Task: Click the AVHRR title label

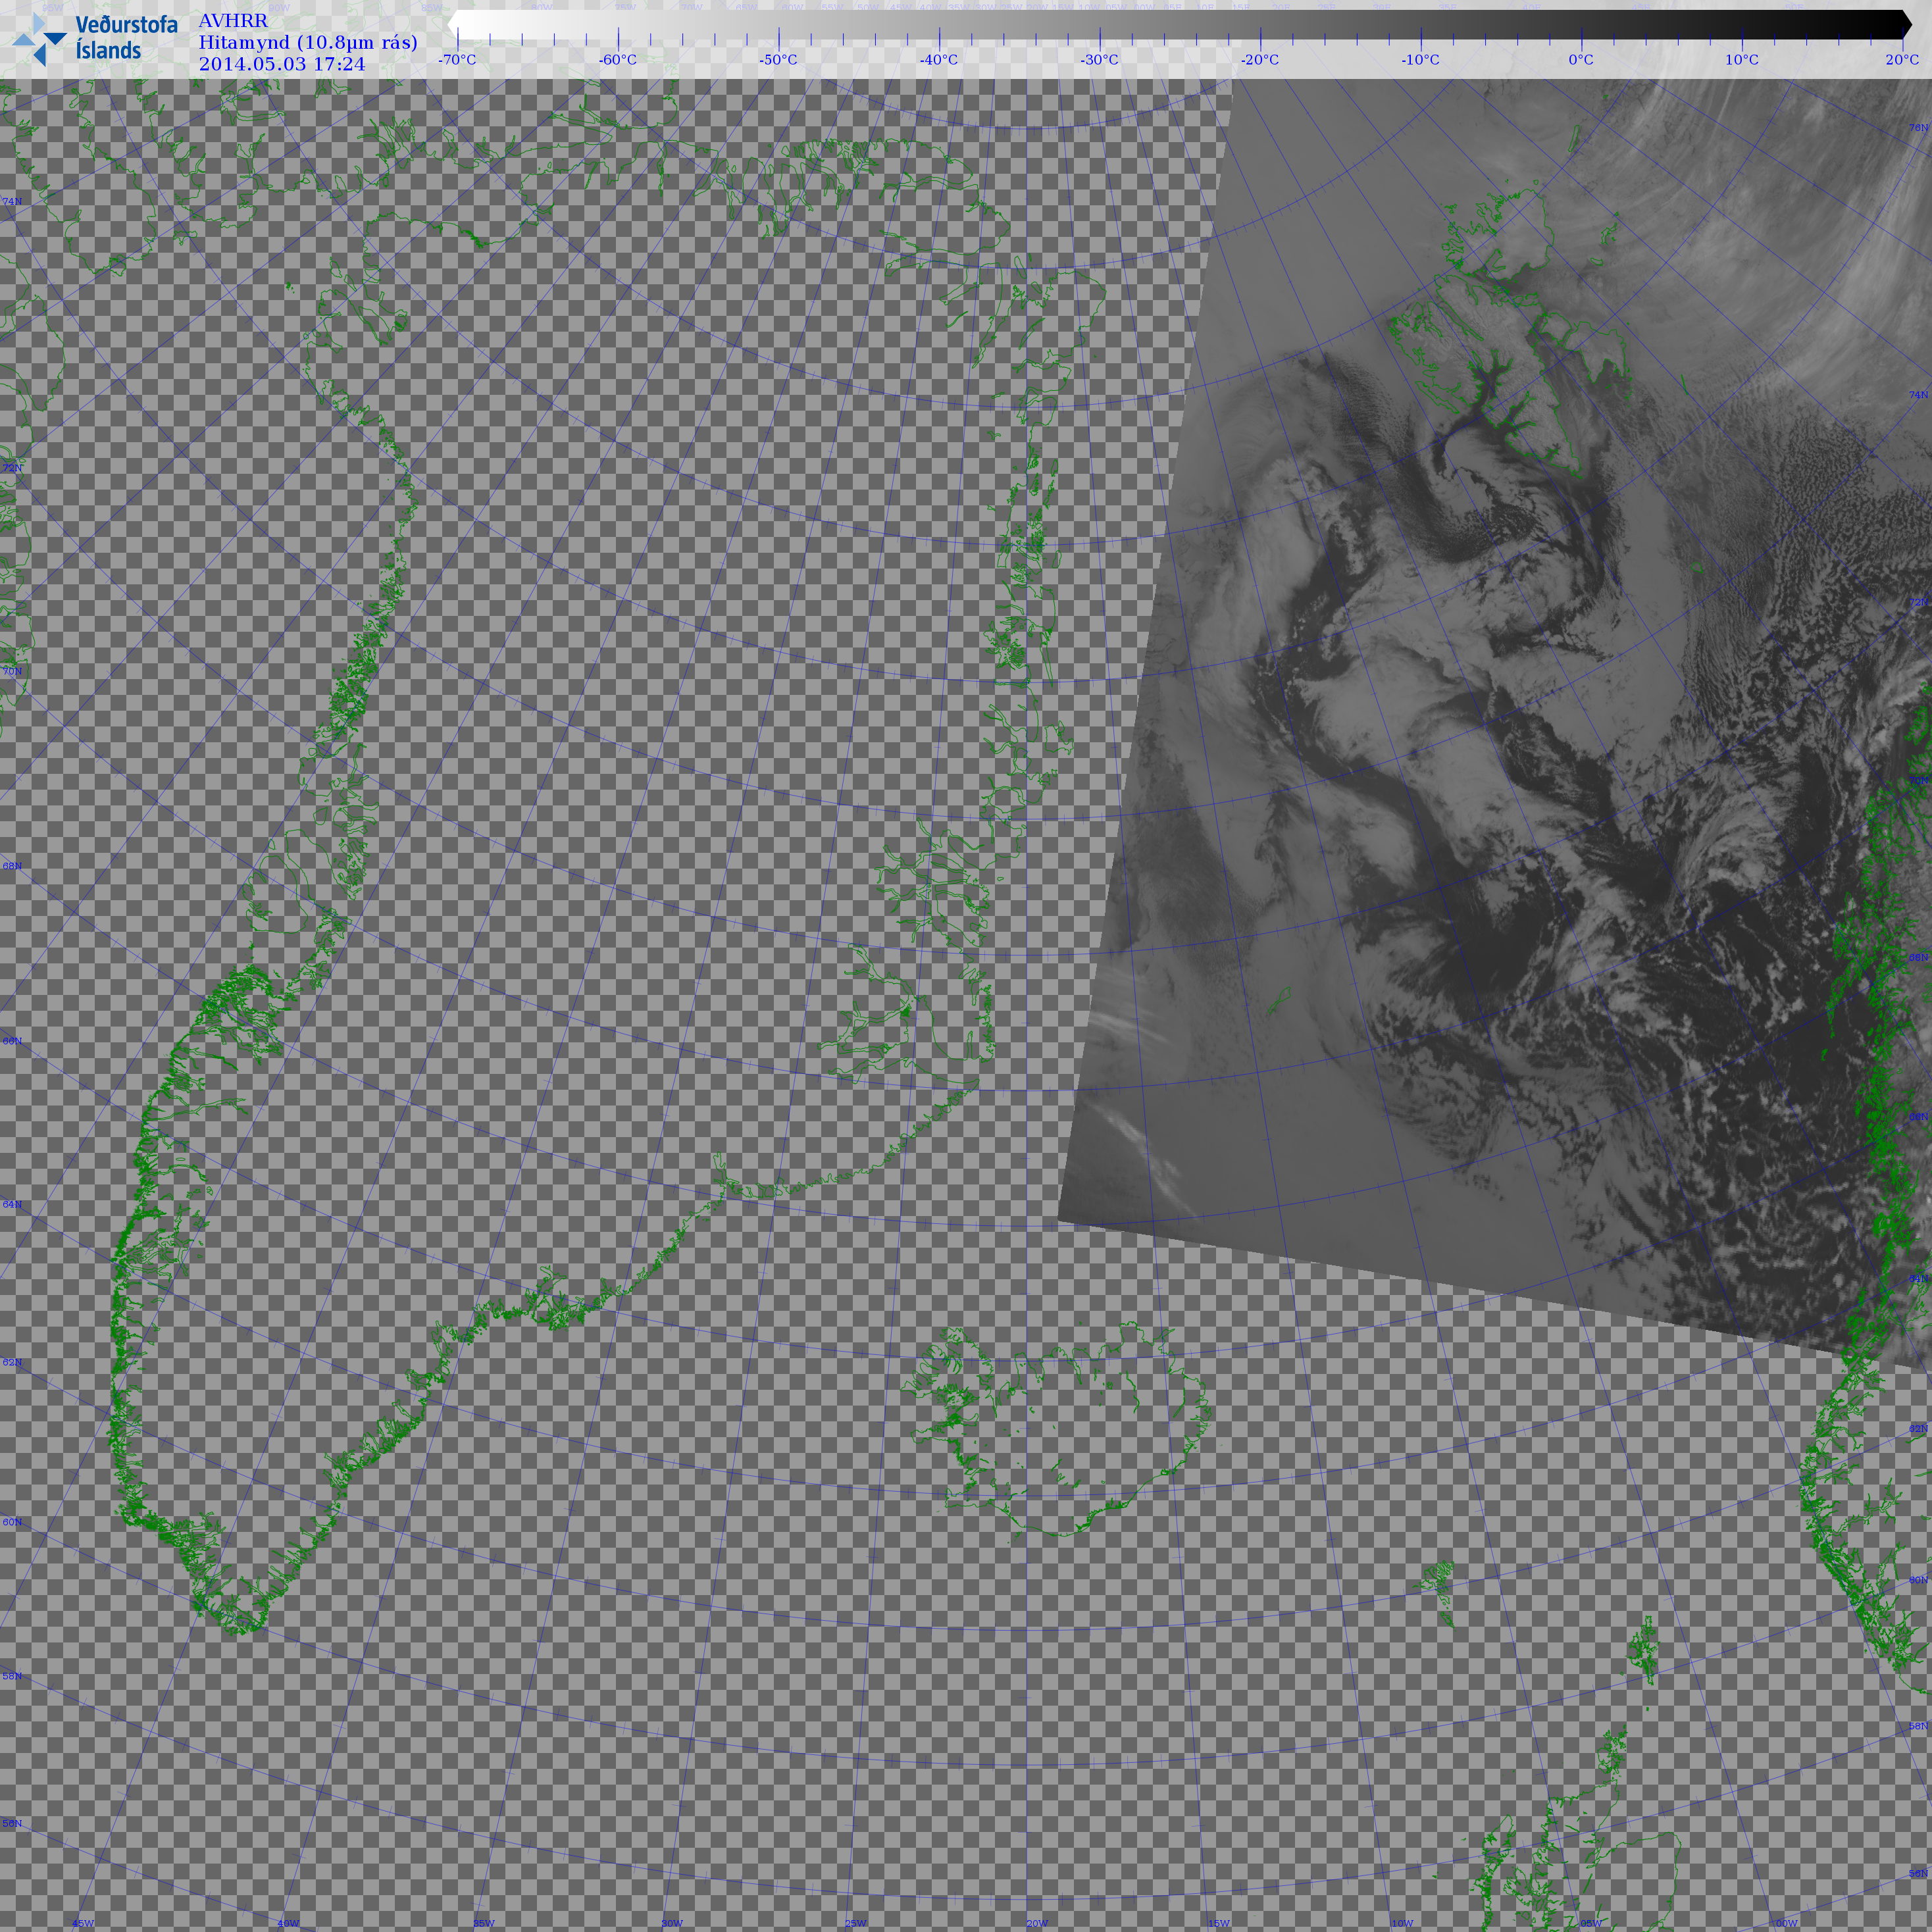Action: pos(233,21)
